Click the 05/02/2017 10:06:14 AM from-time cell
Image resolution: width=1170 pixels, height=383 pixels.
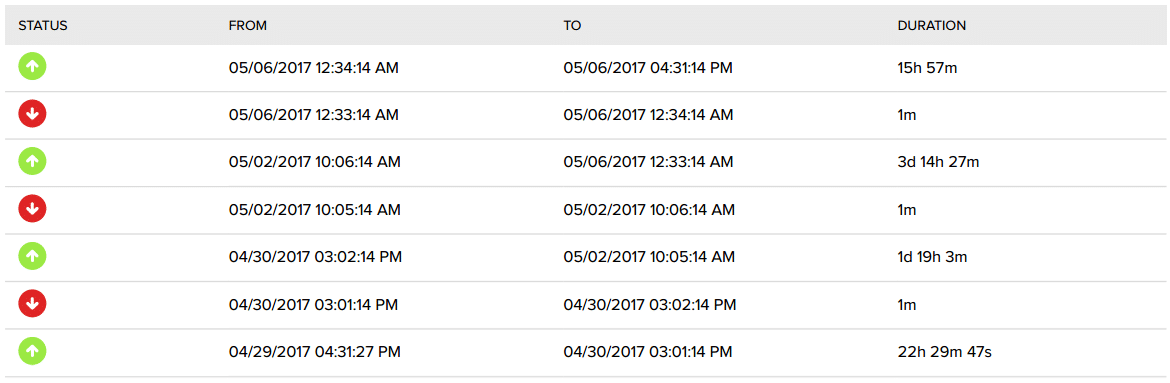click(315, 163)
